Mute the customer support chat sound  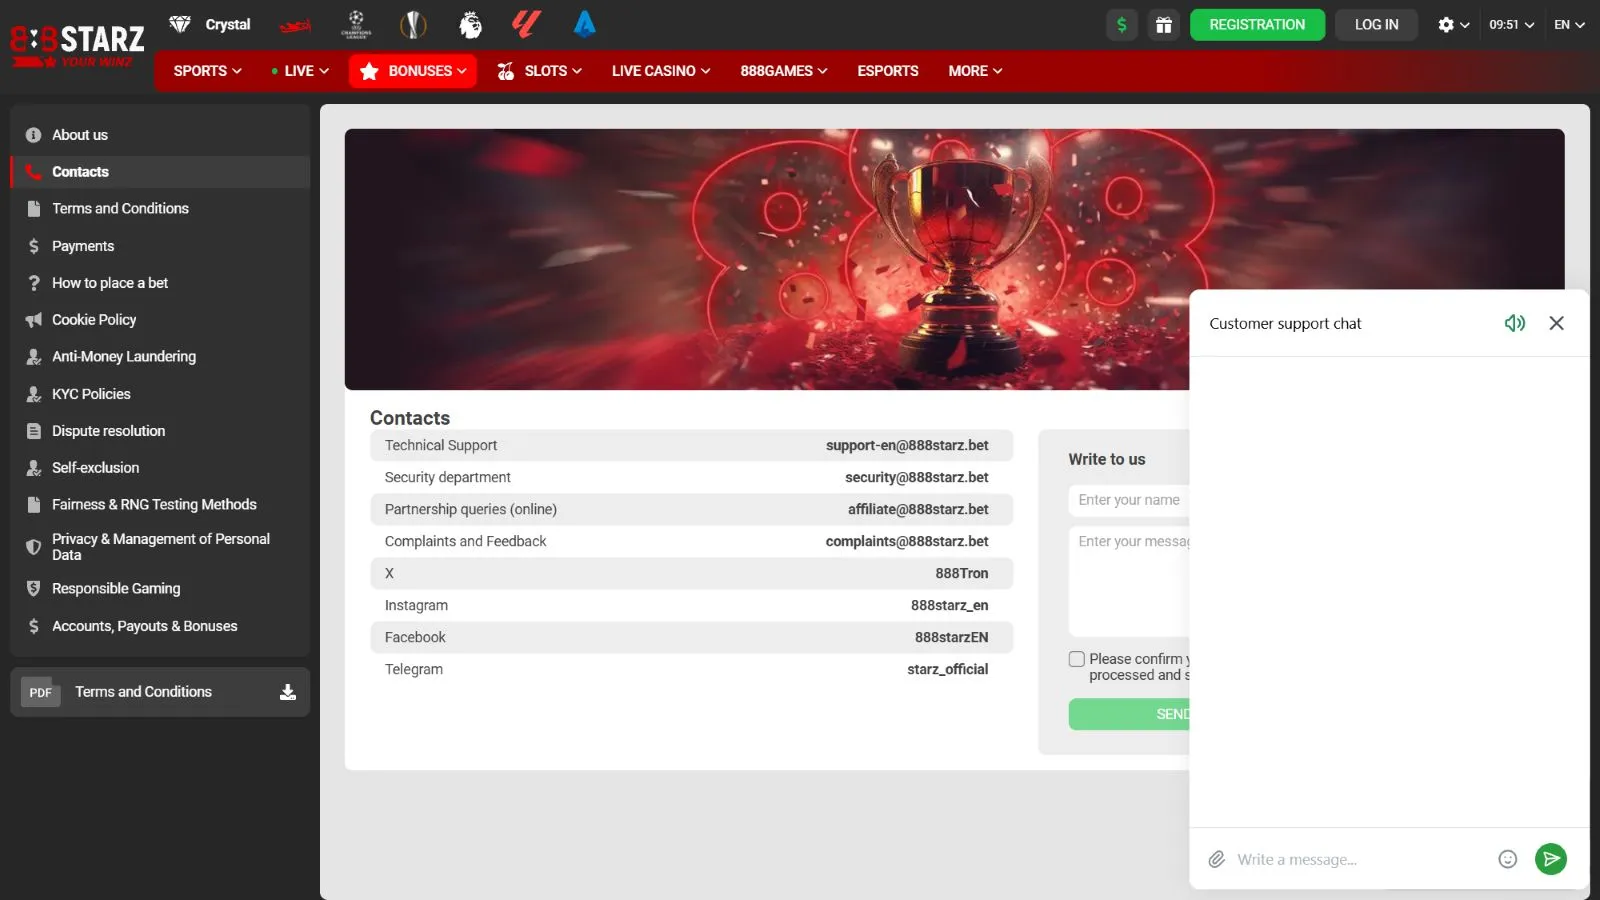tap(1514, 323)
